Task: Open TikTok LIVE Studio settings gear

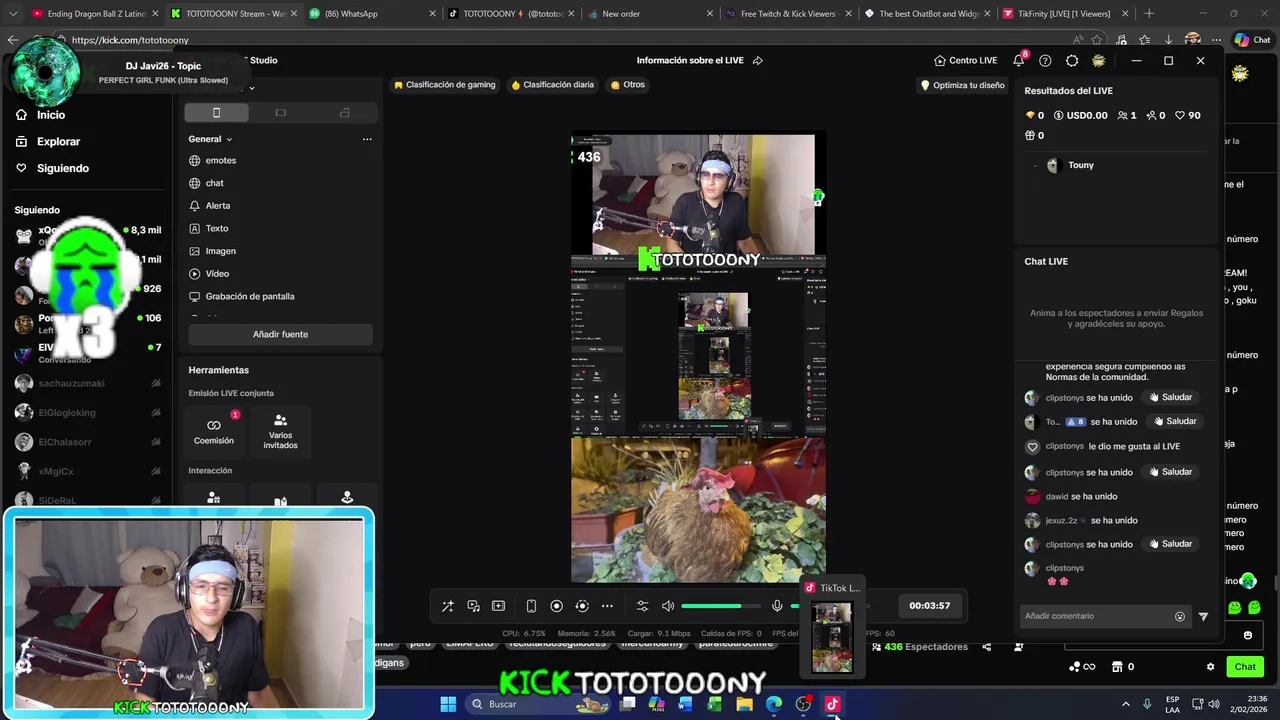Action: pyautogui.click(x=1072, y=60)
